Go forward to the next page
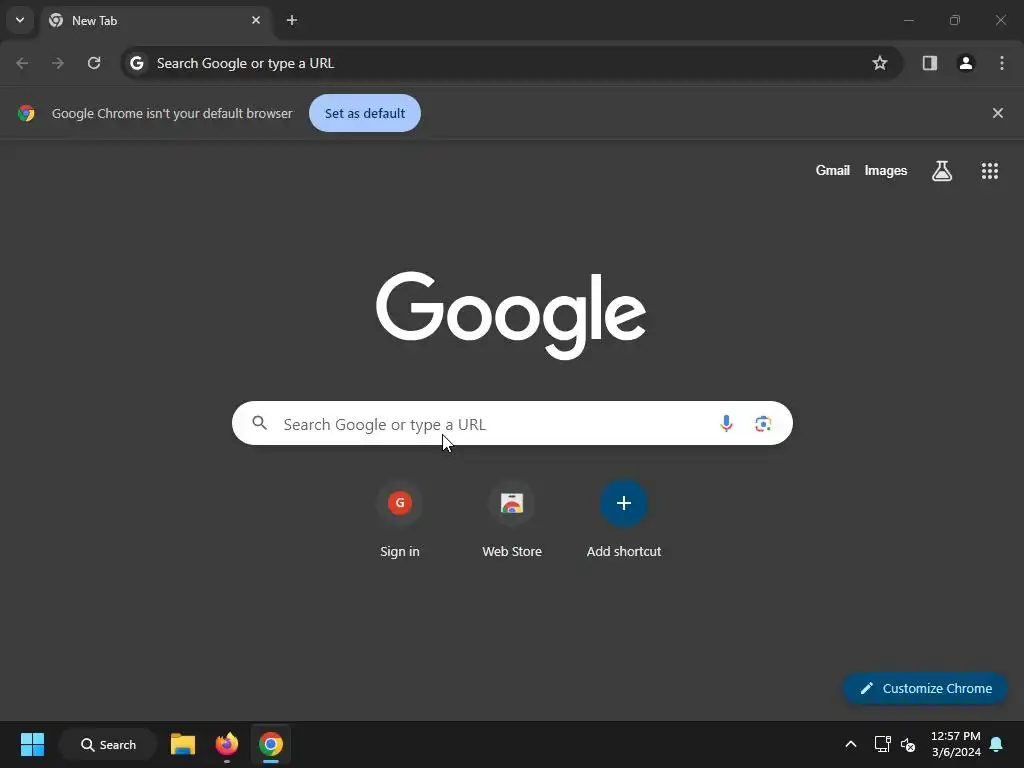 [58, 63]
